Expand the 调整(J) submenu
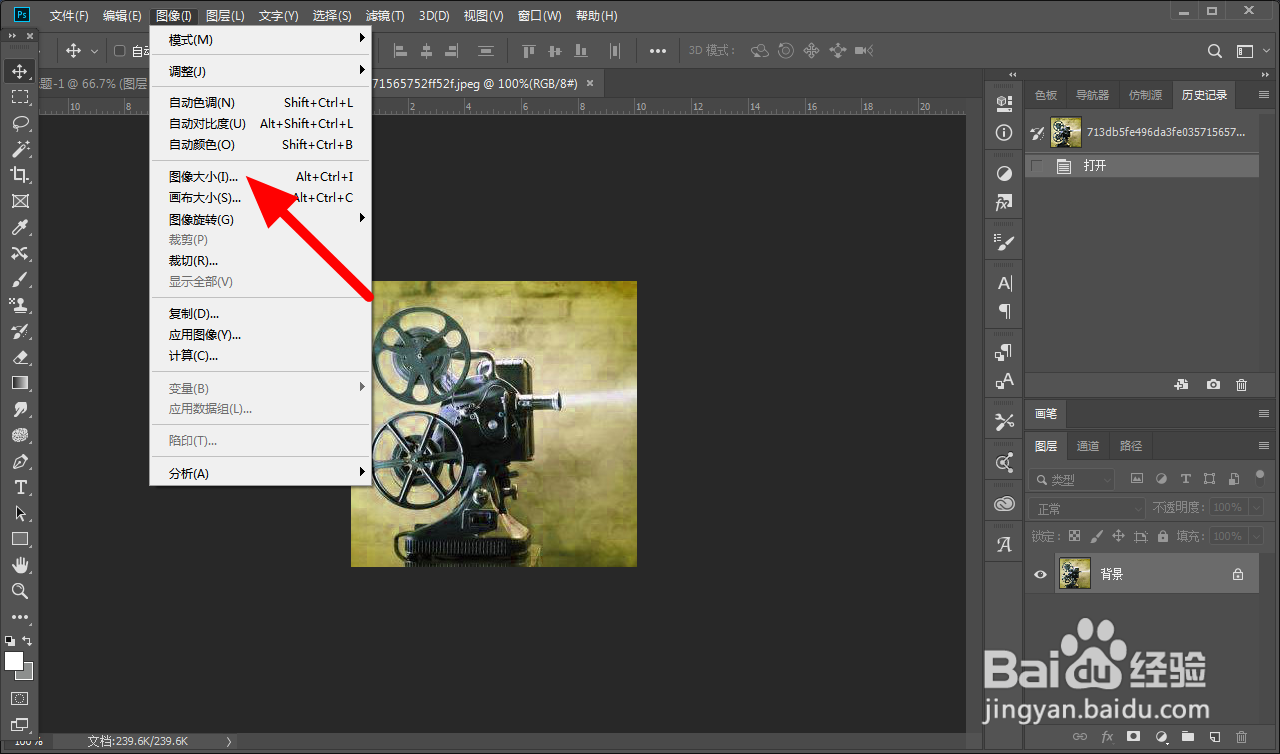This screenshot has height=754, width=1280. point(260,71)
